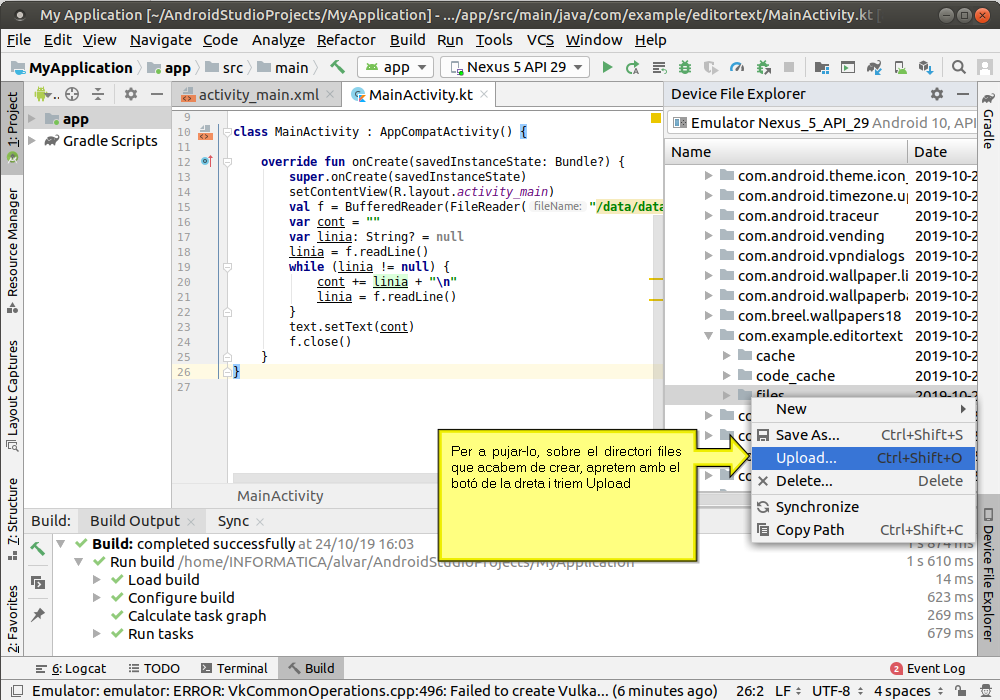Viewport: 1000px width, 700px height.
Task: Choose Save As... from the context menu
Action: coord(864,435)
